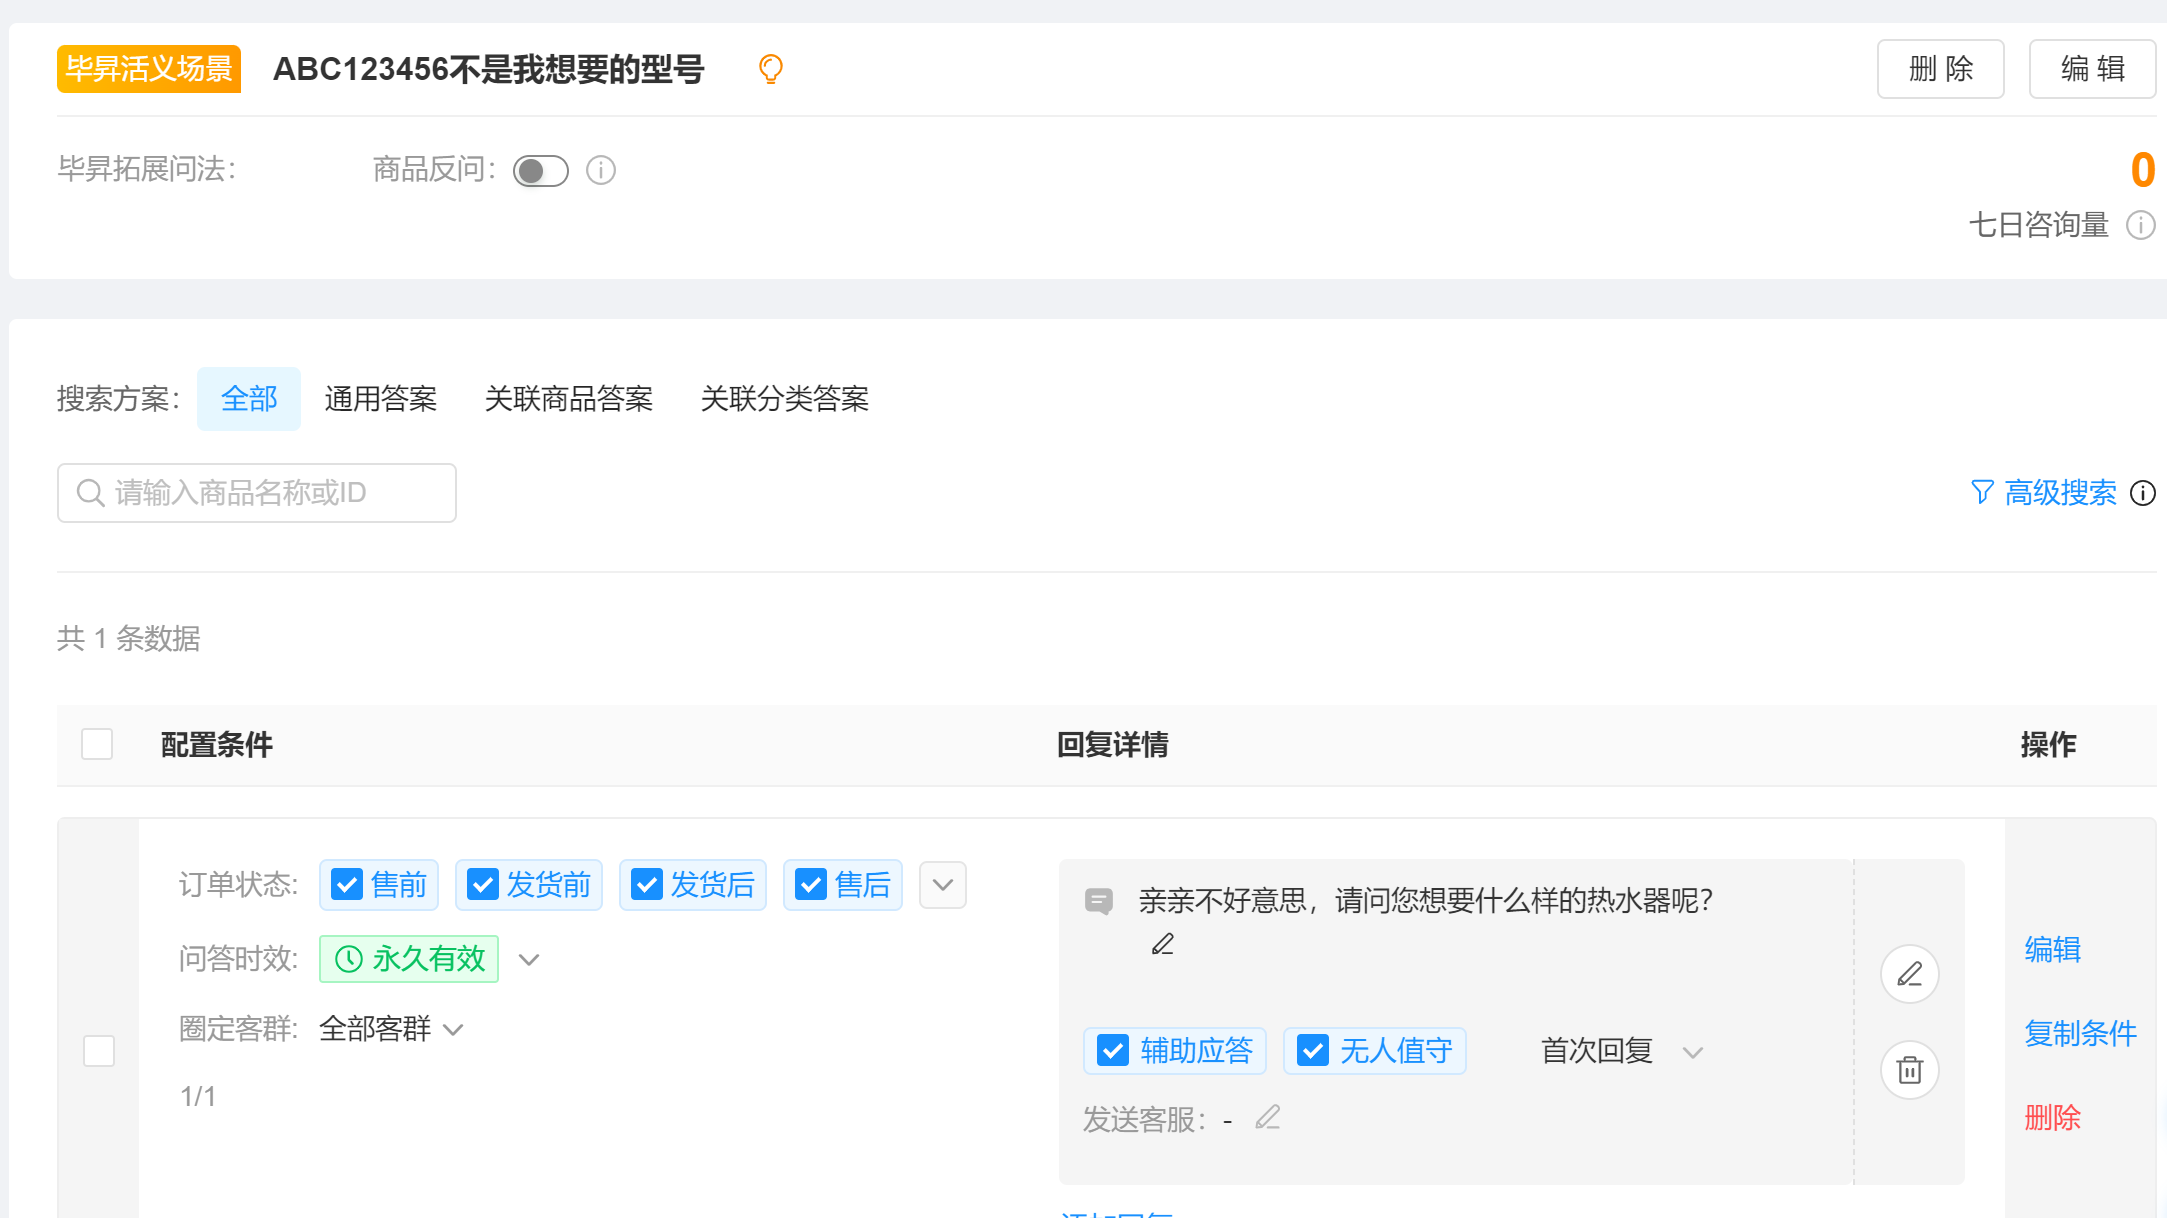Screen dimensions: 2167x1218
Task: Click the 配置条件 column header
Action: [x=217, y=745]
